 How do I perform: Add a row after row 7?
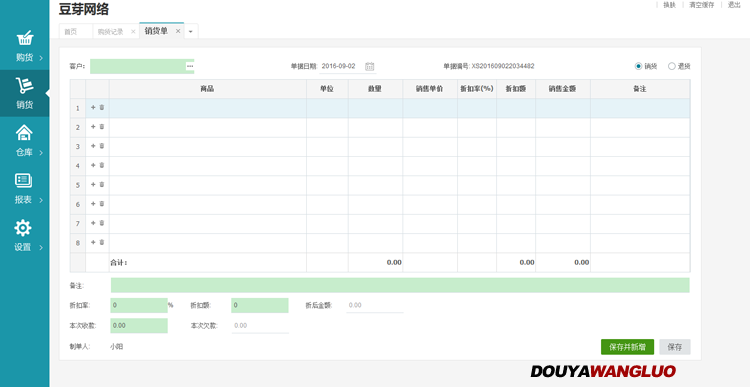point(93,223)
